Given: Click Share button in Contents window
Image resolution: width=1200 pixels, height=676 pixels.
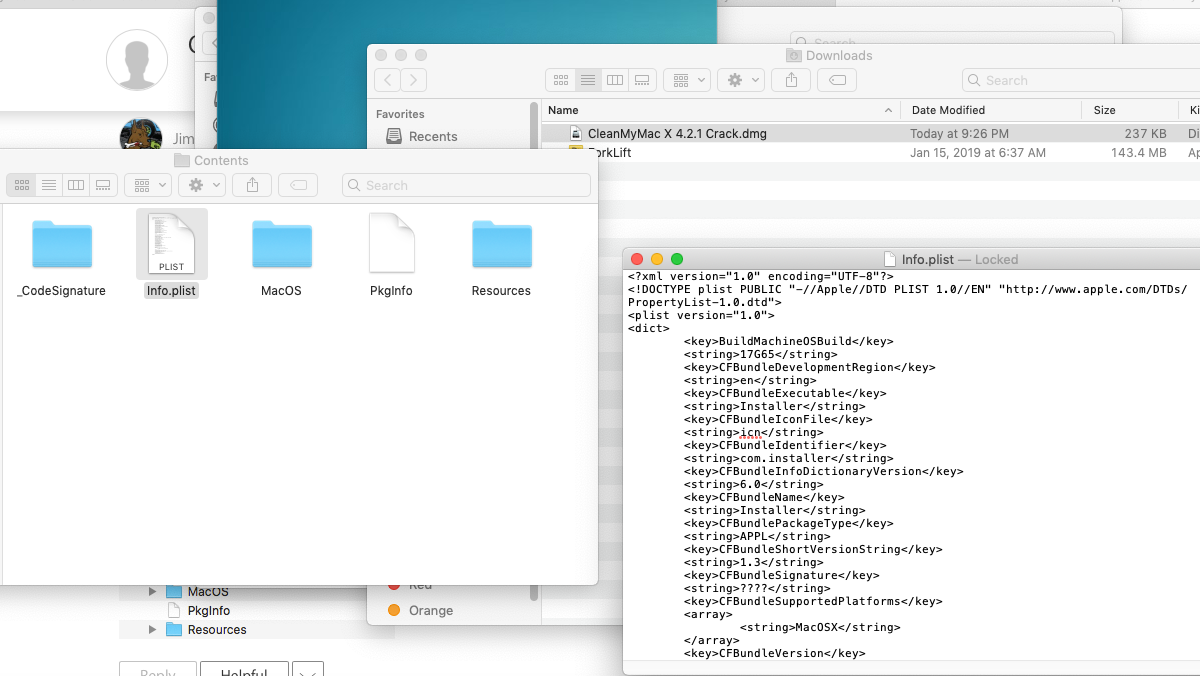Looking at the screenshot, I should (x=252, y=185).
